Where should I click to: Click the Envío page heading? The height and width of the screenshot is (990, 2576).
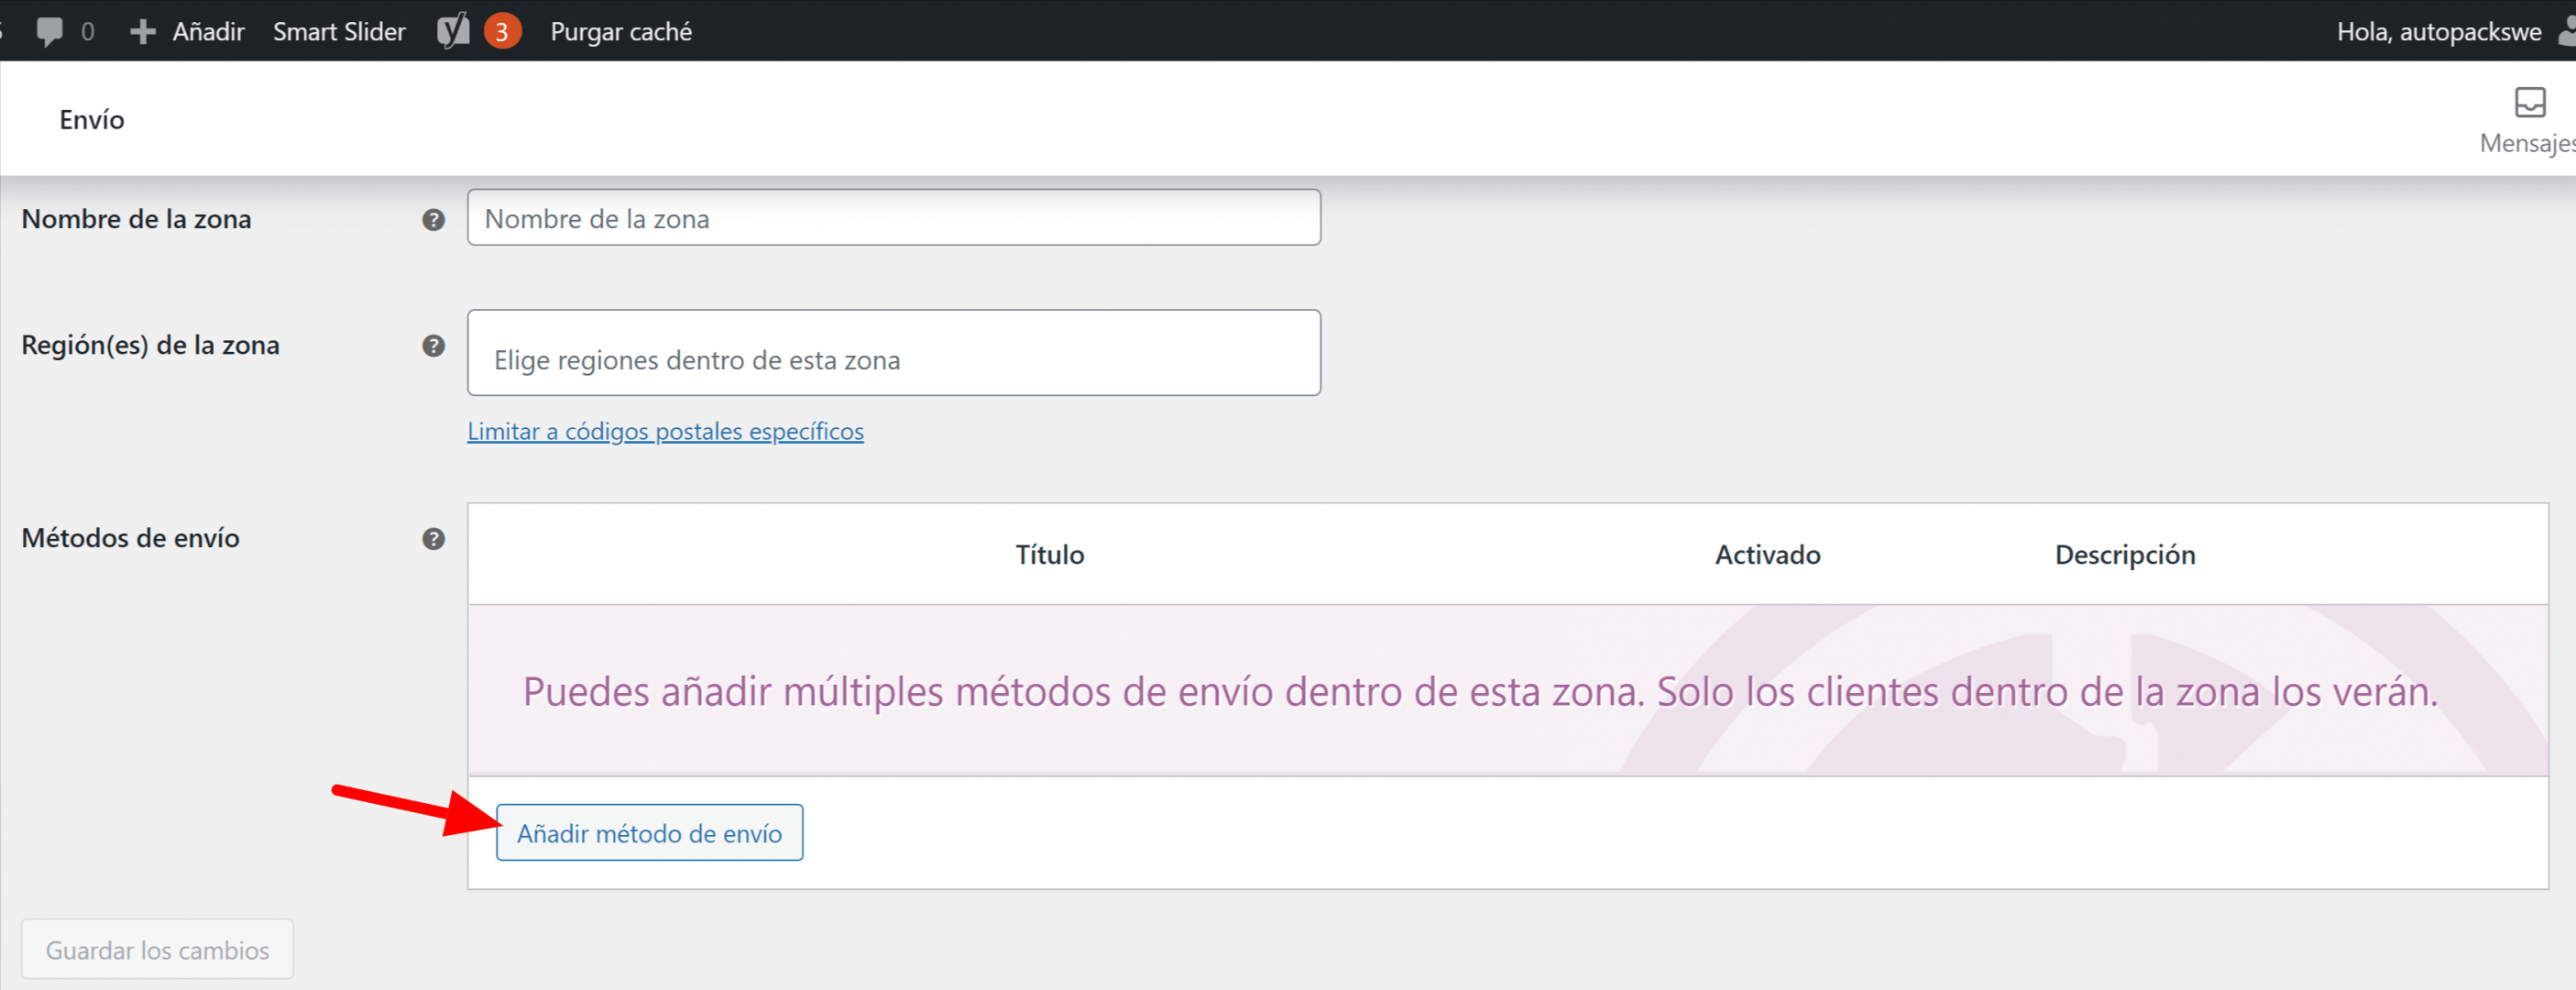(92, 120)
